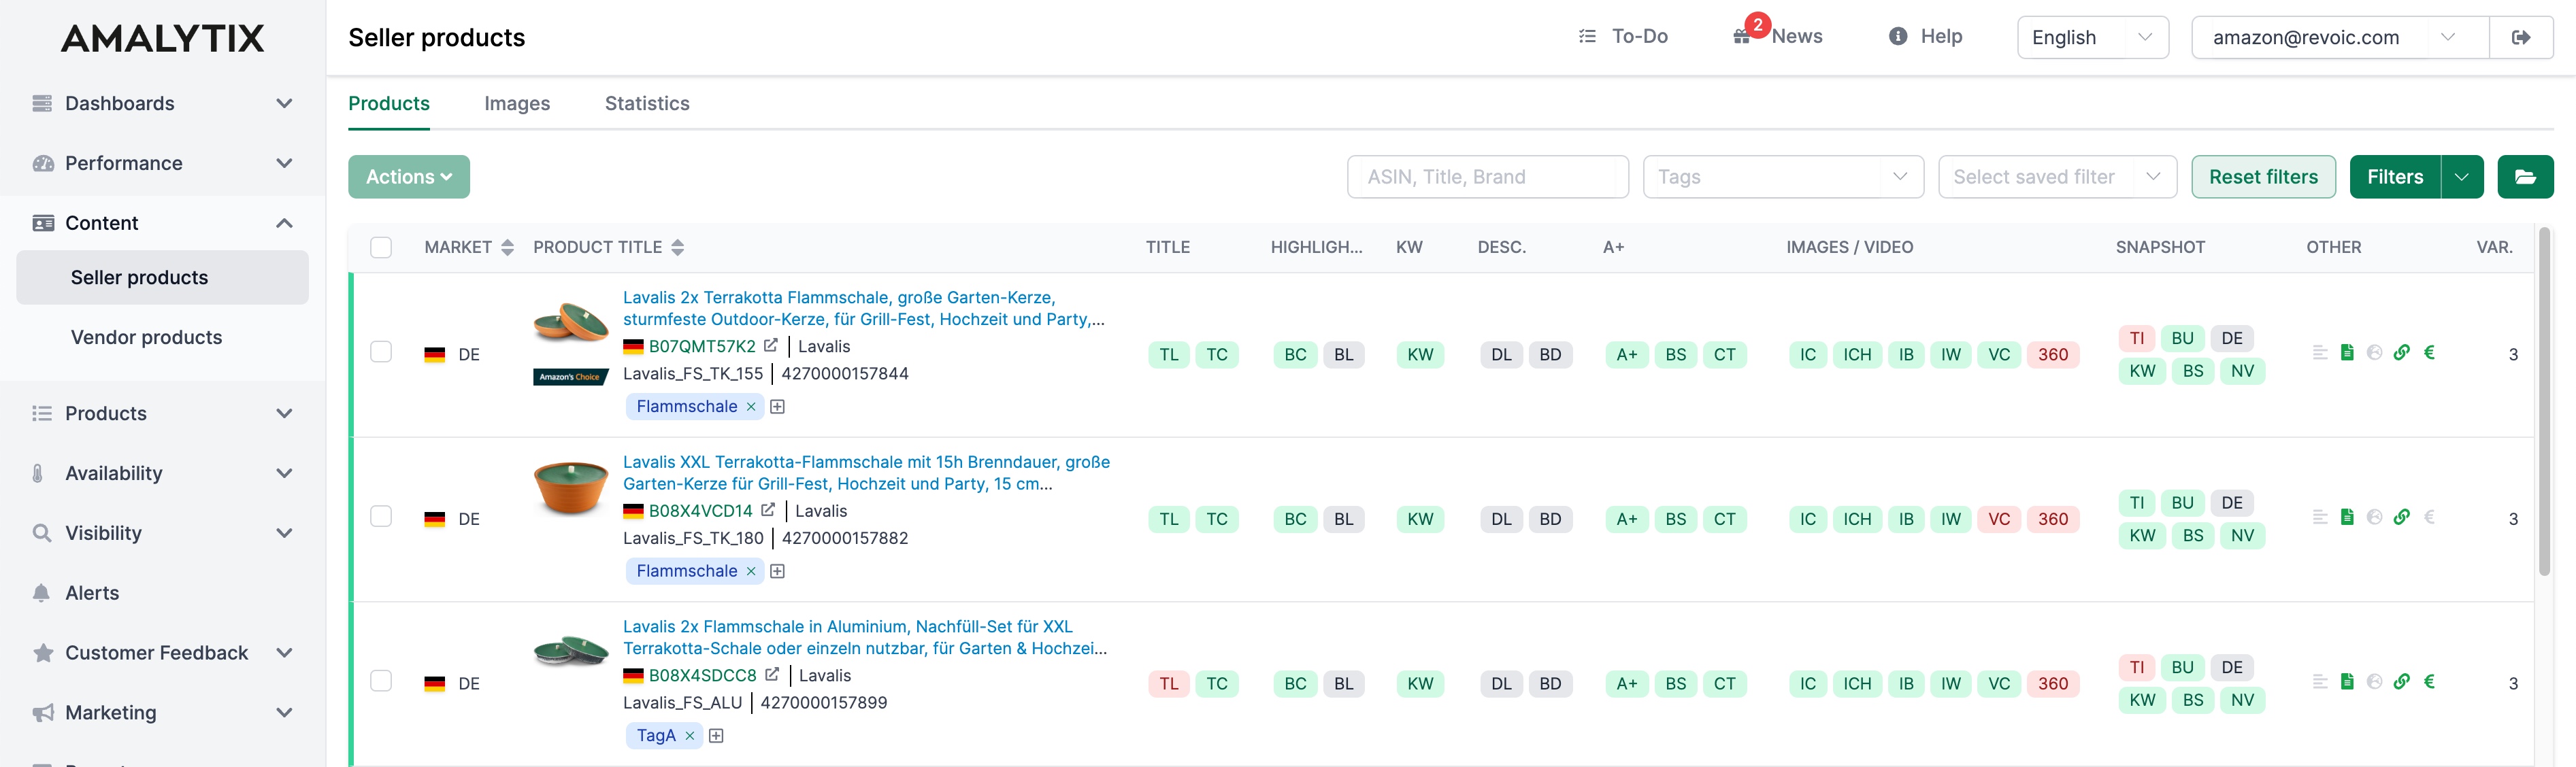Screen dimensions: 2576x767
Task: Add a tag with plus icon next to TagA
Action: click(x=716, y=736)
